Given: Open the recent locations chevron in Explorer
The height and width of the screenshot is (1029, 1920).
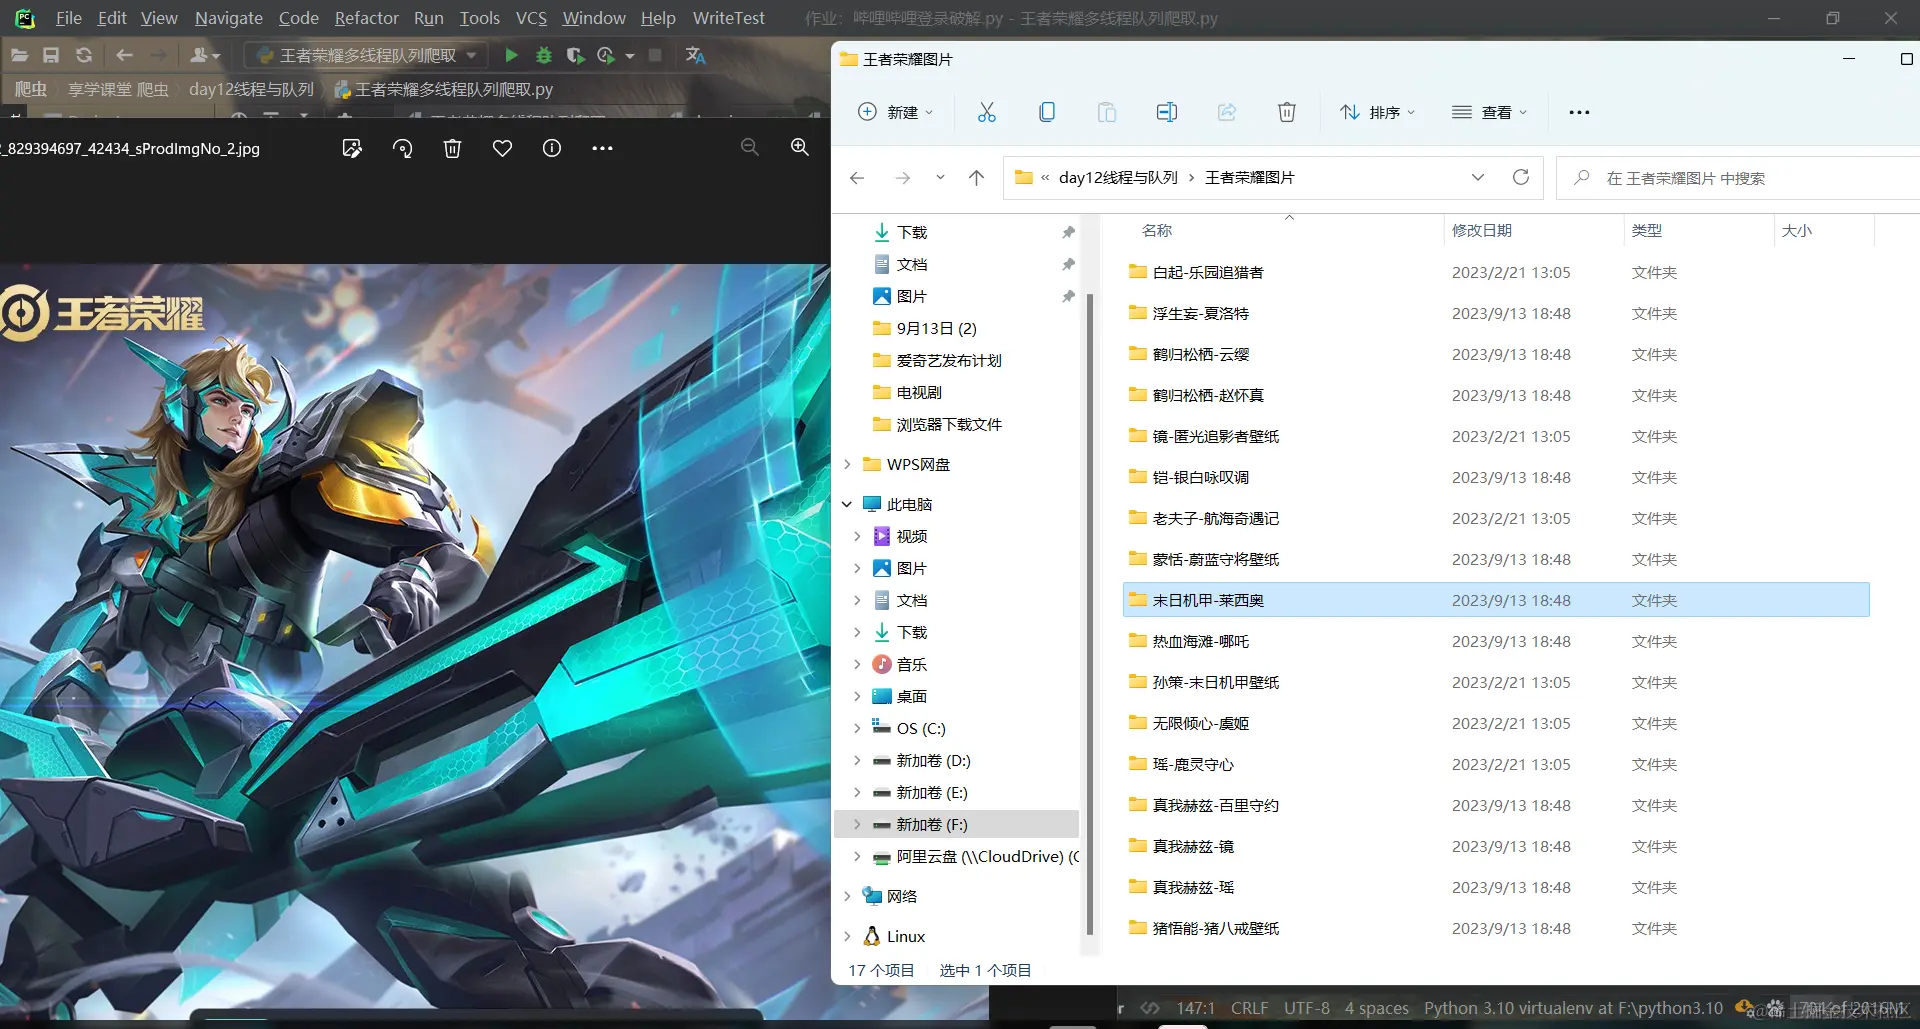Looking at the screenshot, I should (940, 177).
